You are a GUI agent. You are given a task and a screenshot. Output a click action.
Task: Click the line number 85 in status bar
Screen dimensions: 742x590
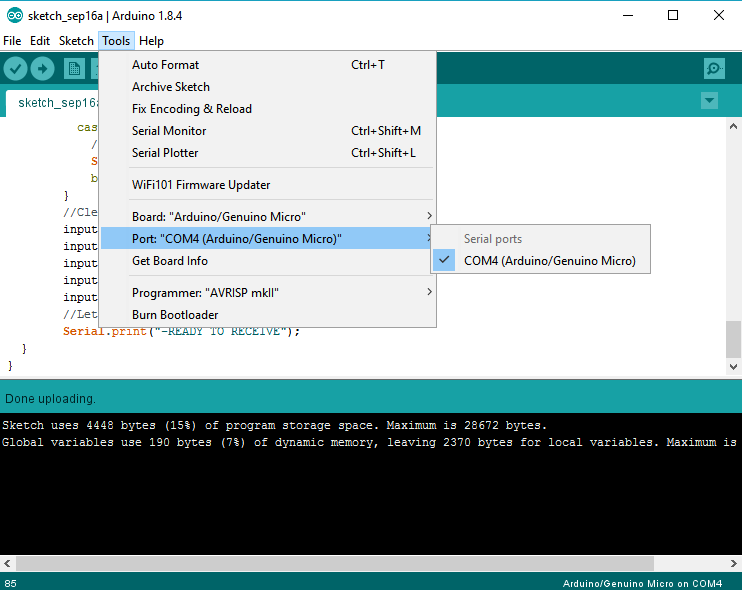(x=10, y=583)
